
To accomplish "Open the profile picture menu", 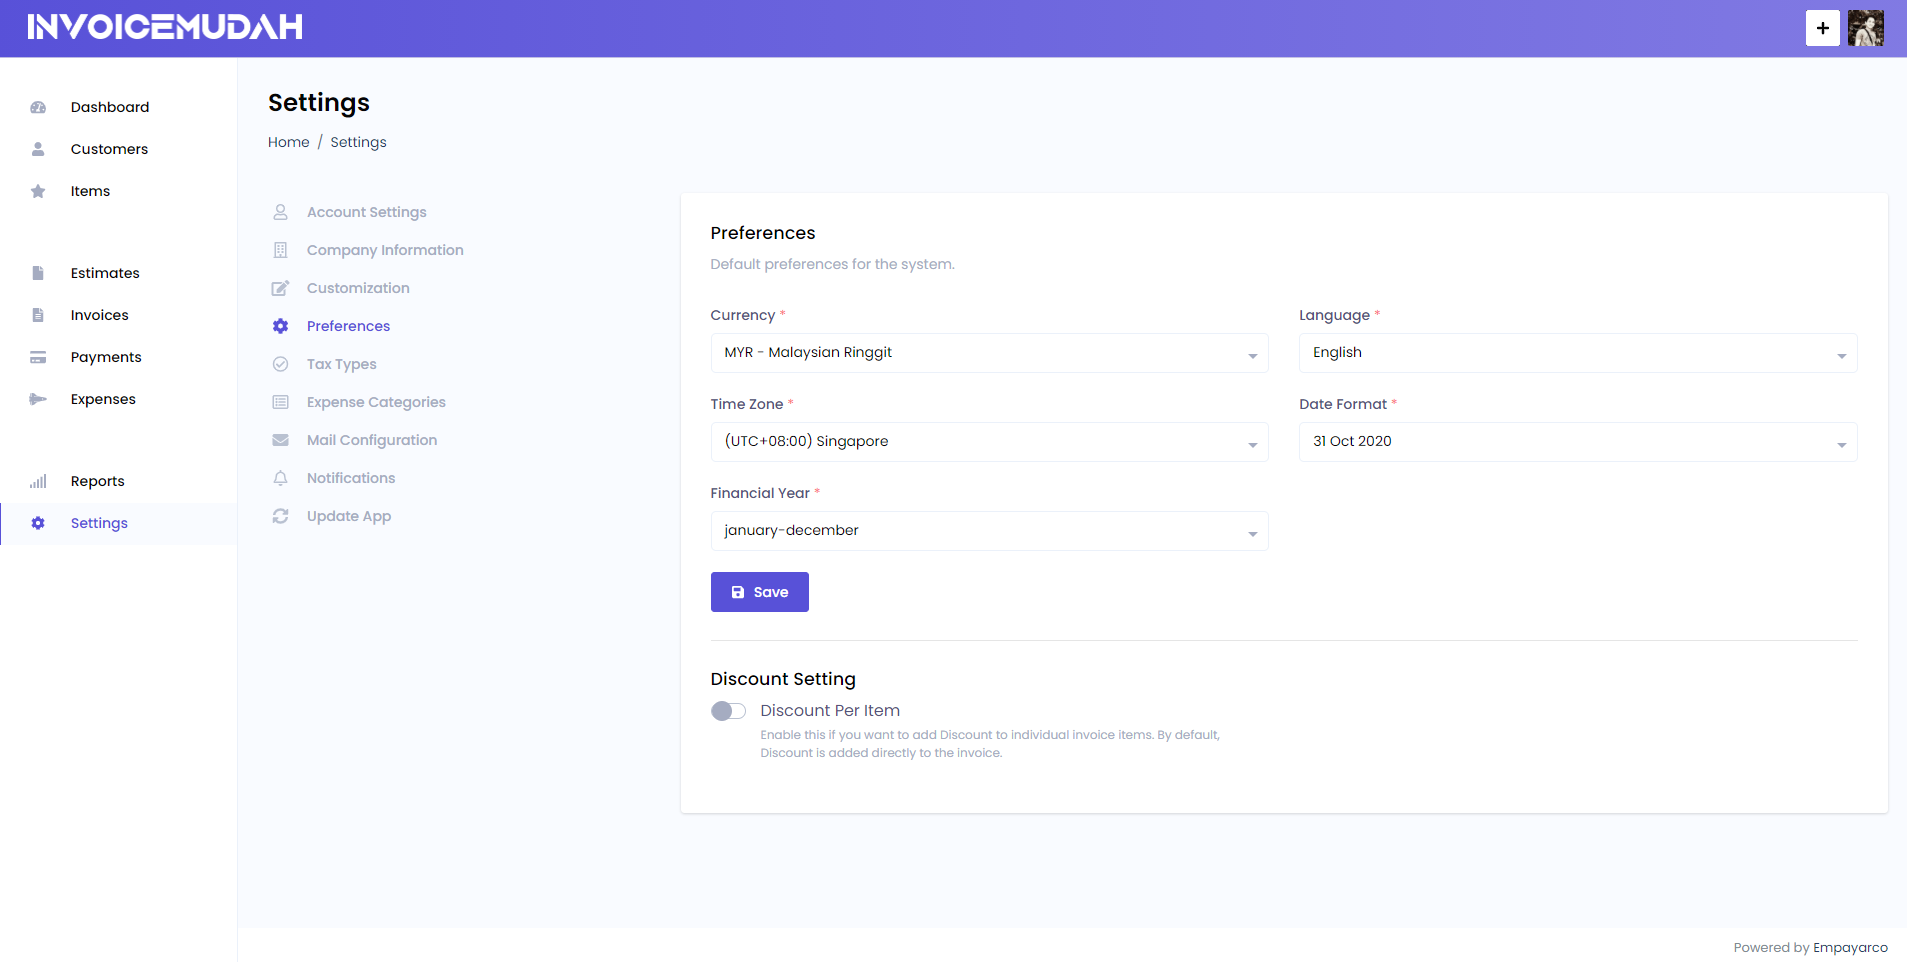I will pyautogui.click(x=1867, y=27).
